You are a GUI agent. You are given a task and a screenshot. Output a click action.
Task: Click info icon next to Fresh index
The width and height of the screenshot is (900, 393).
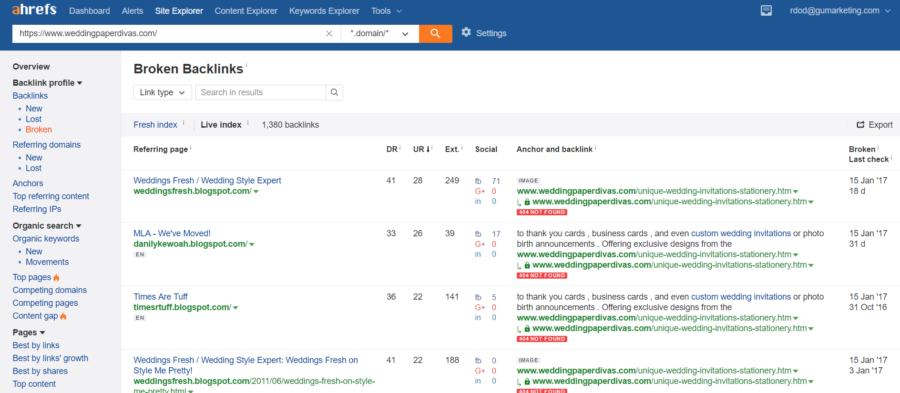tap(183, 122)
